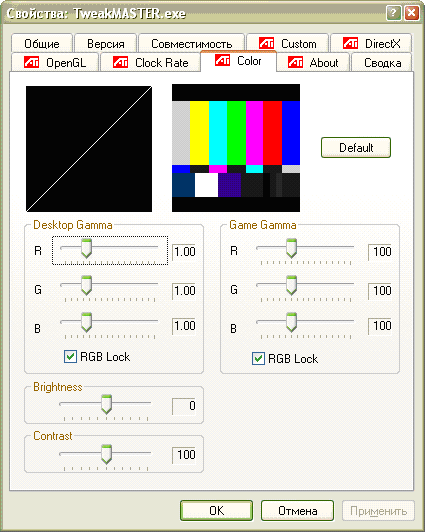The width and height of the screenshot is (425, 532).
Task: Click the Brightness slider thumb
Action: [107, 404]
